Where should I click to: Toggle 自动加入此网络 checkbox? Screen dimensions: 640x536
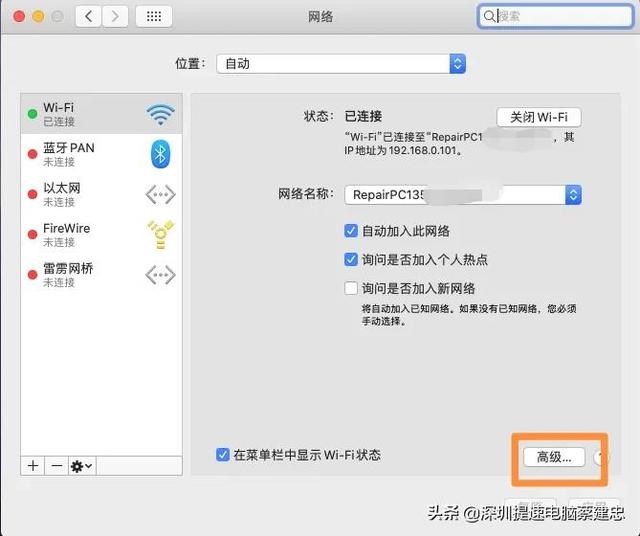pyautogui.click(x=351, y=231)
